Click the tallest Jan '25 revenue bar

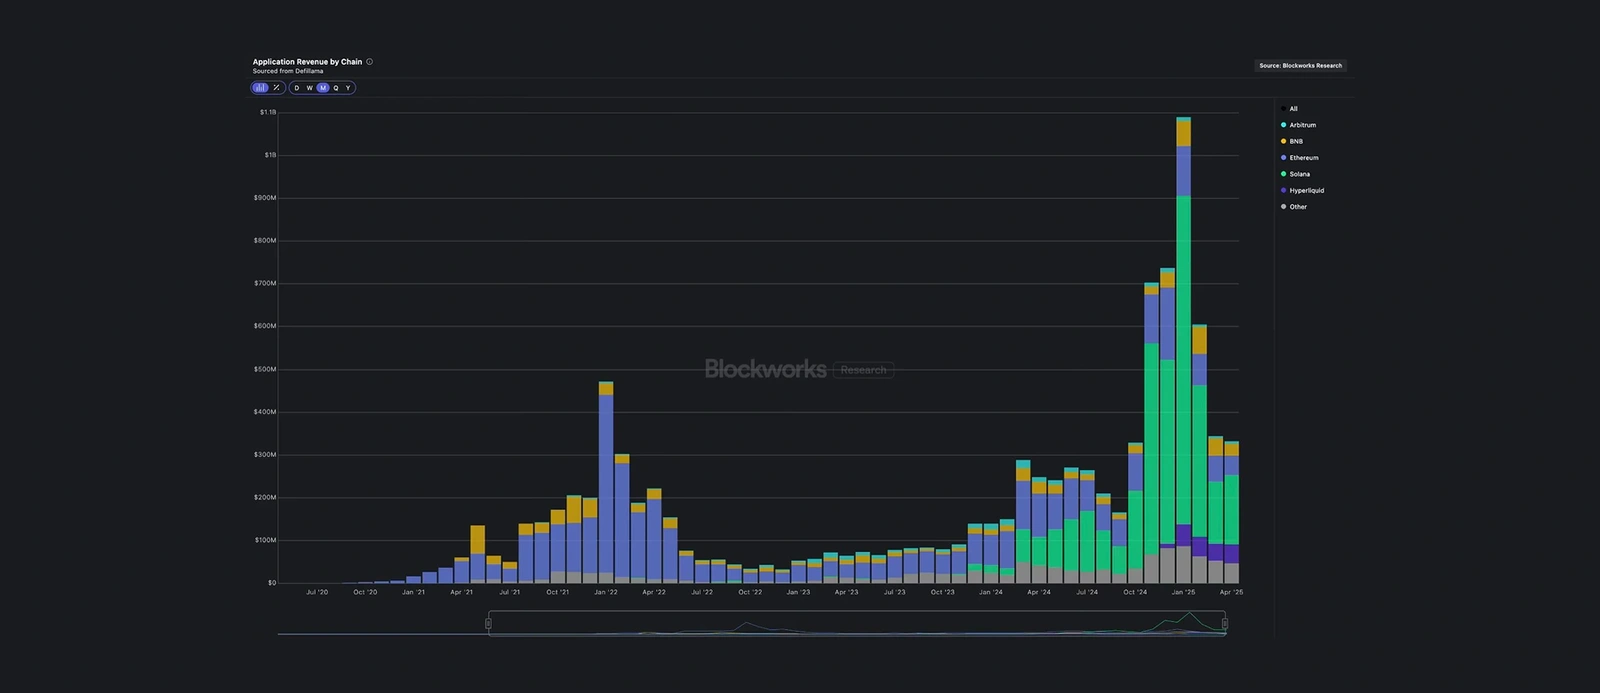coord(1184,350)
